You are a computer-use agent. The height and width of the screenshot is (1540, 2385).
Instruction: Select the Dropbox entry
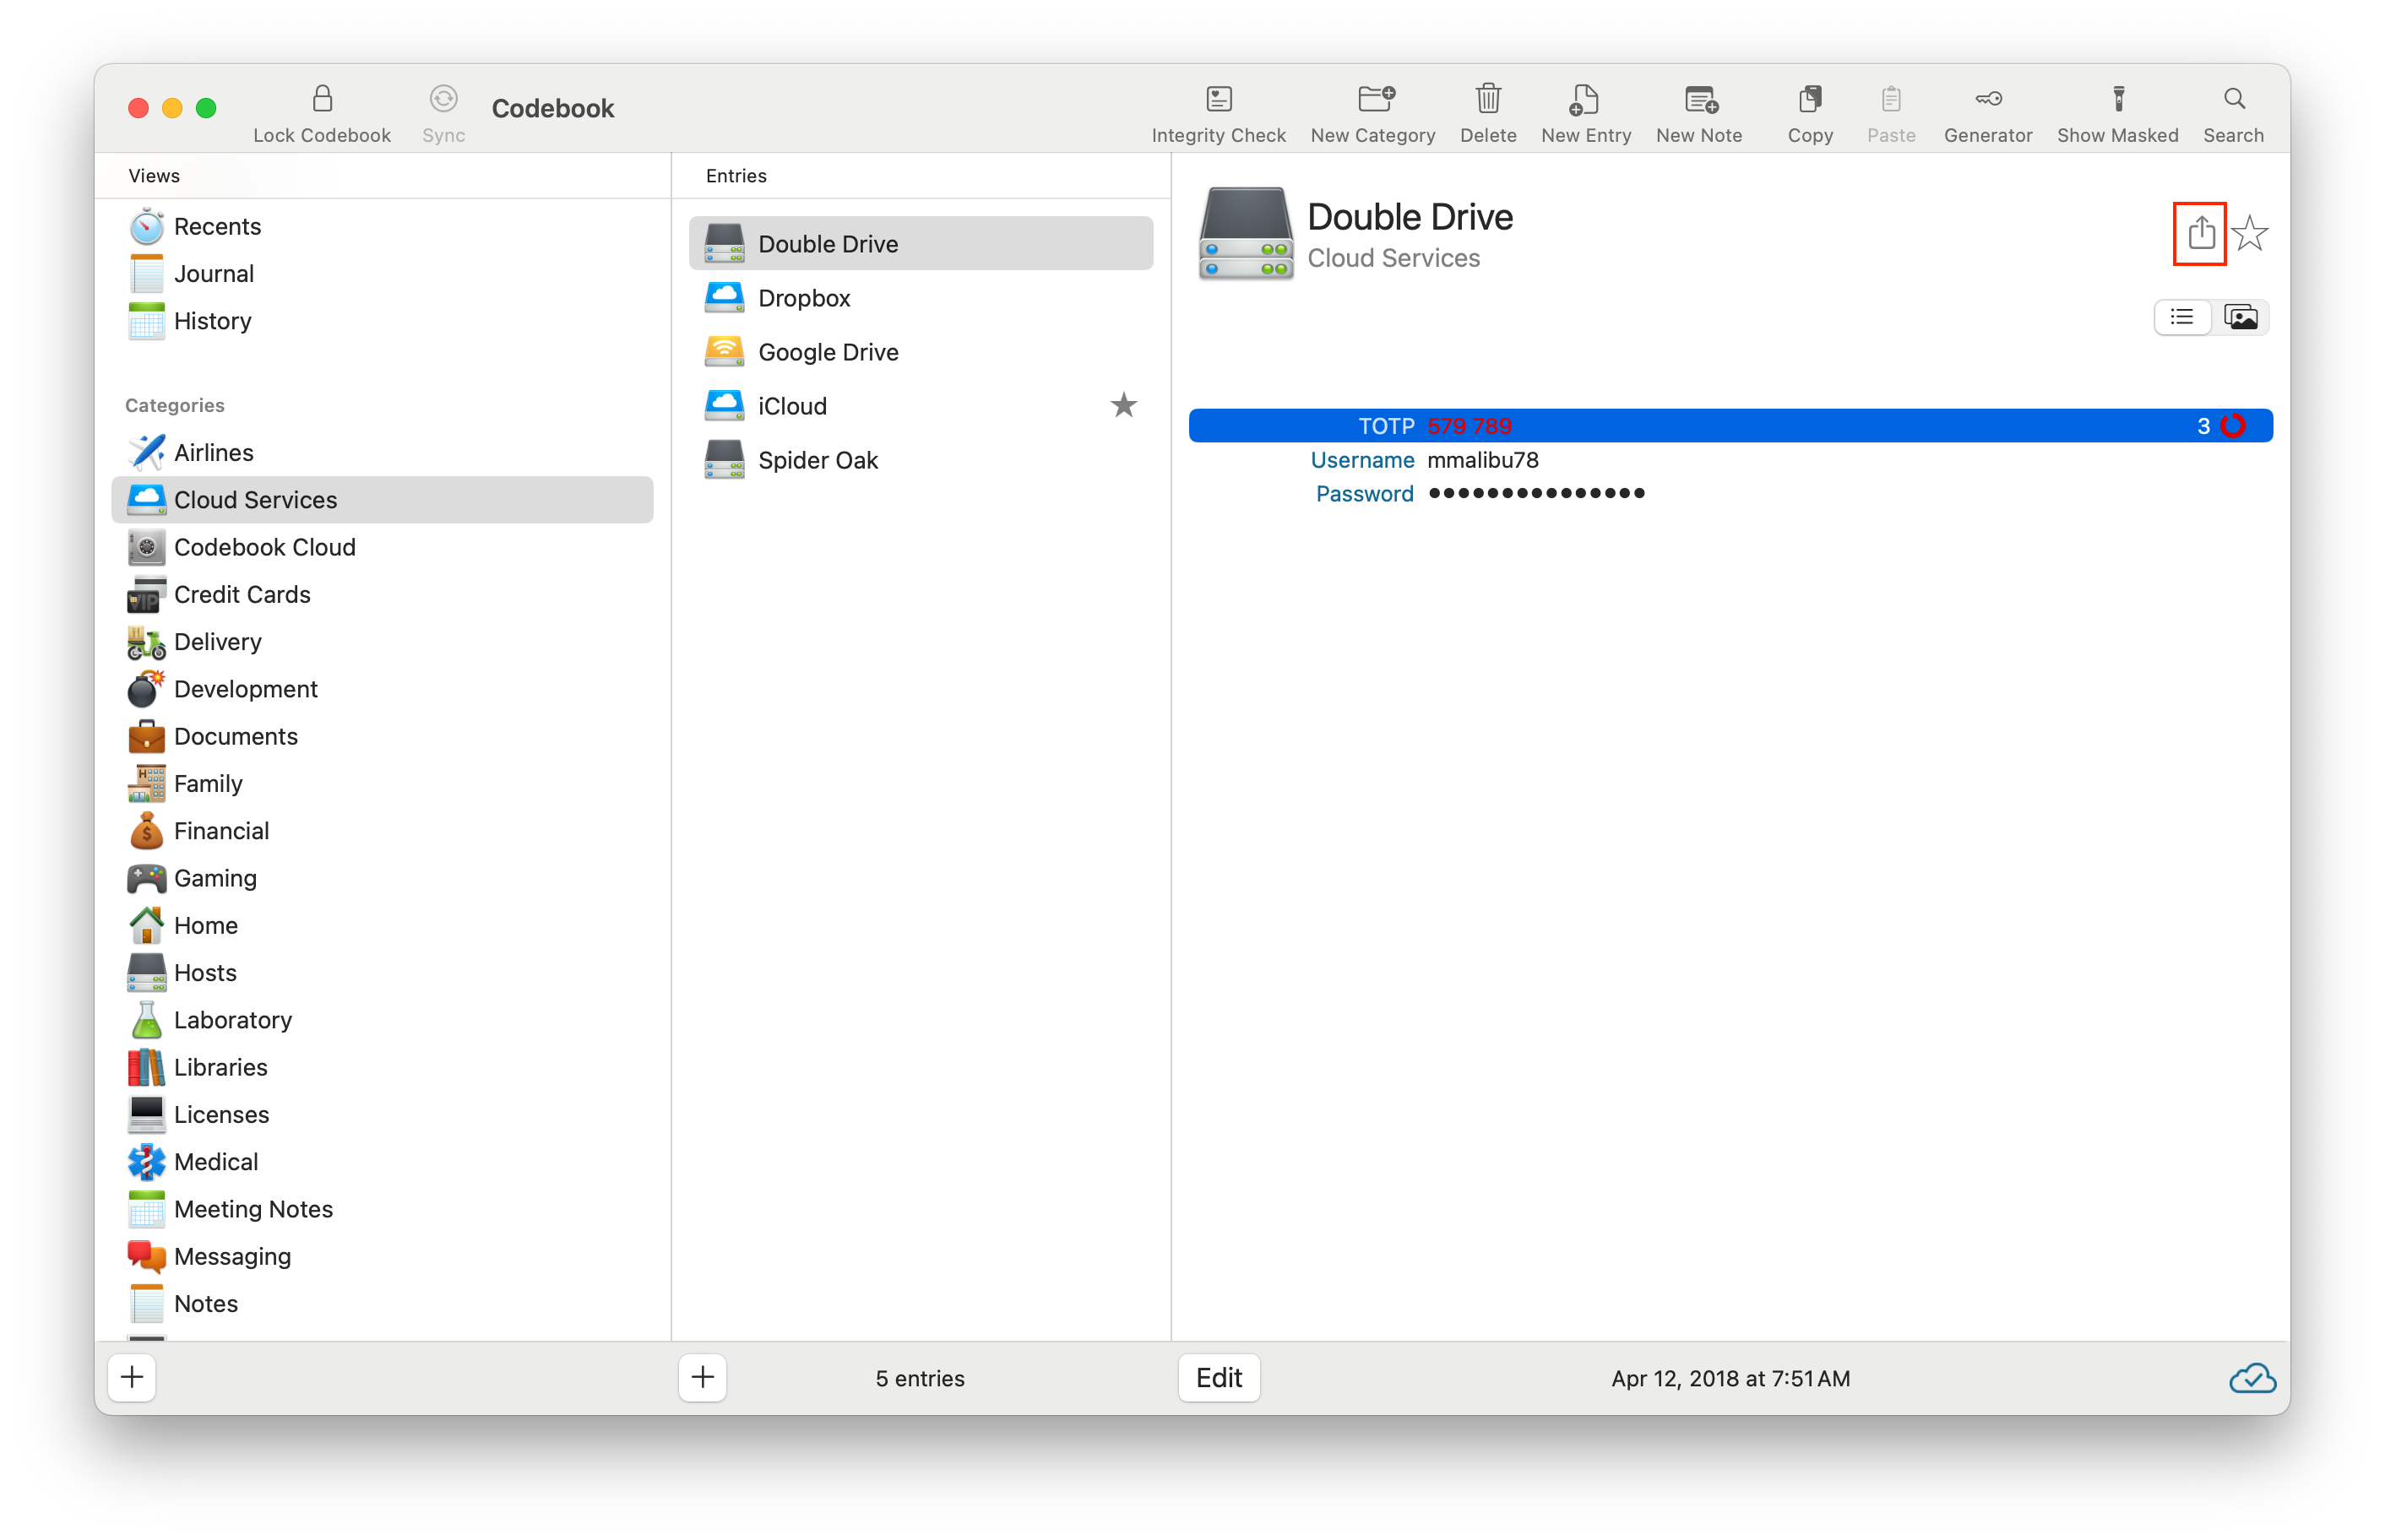tap(804, 298)
